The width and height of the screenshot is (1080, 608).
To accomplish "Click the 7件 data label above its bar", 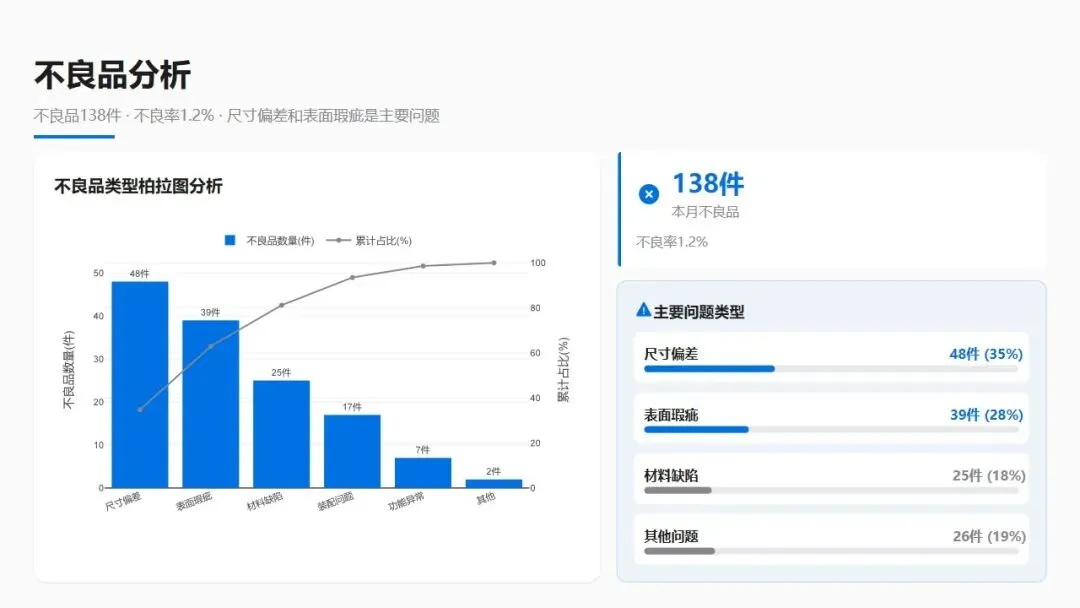I will (x=423, y=450).
